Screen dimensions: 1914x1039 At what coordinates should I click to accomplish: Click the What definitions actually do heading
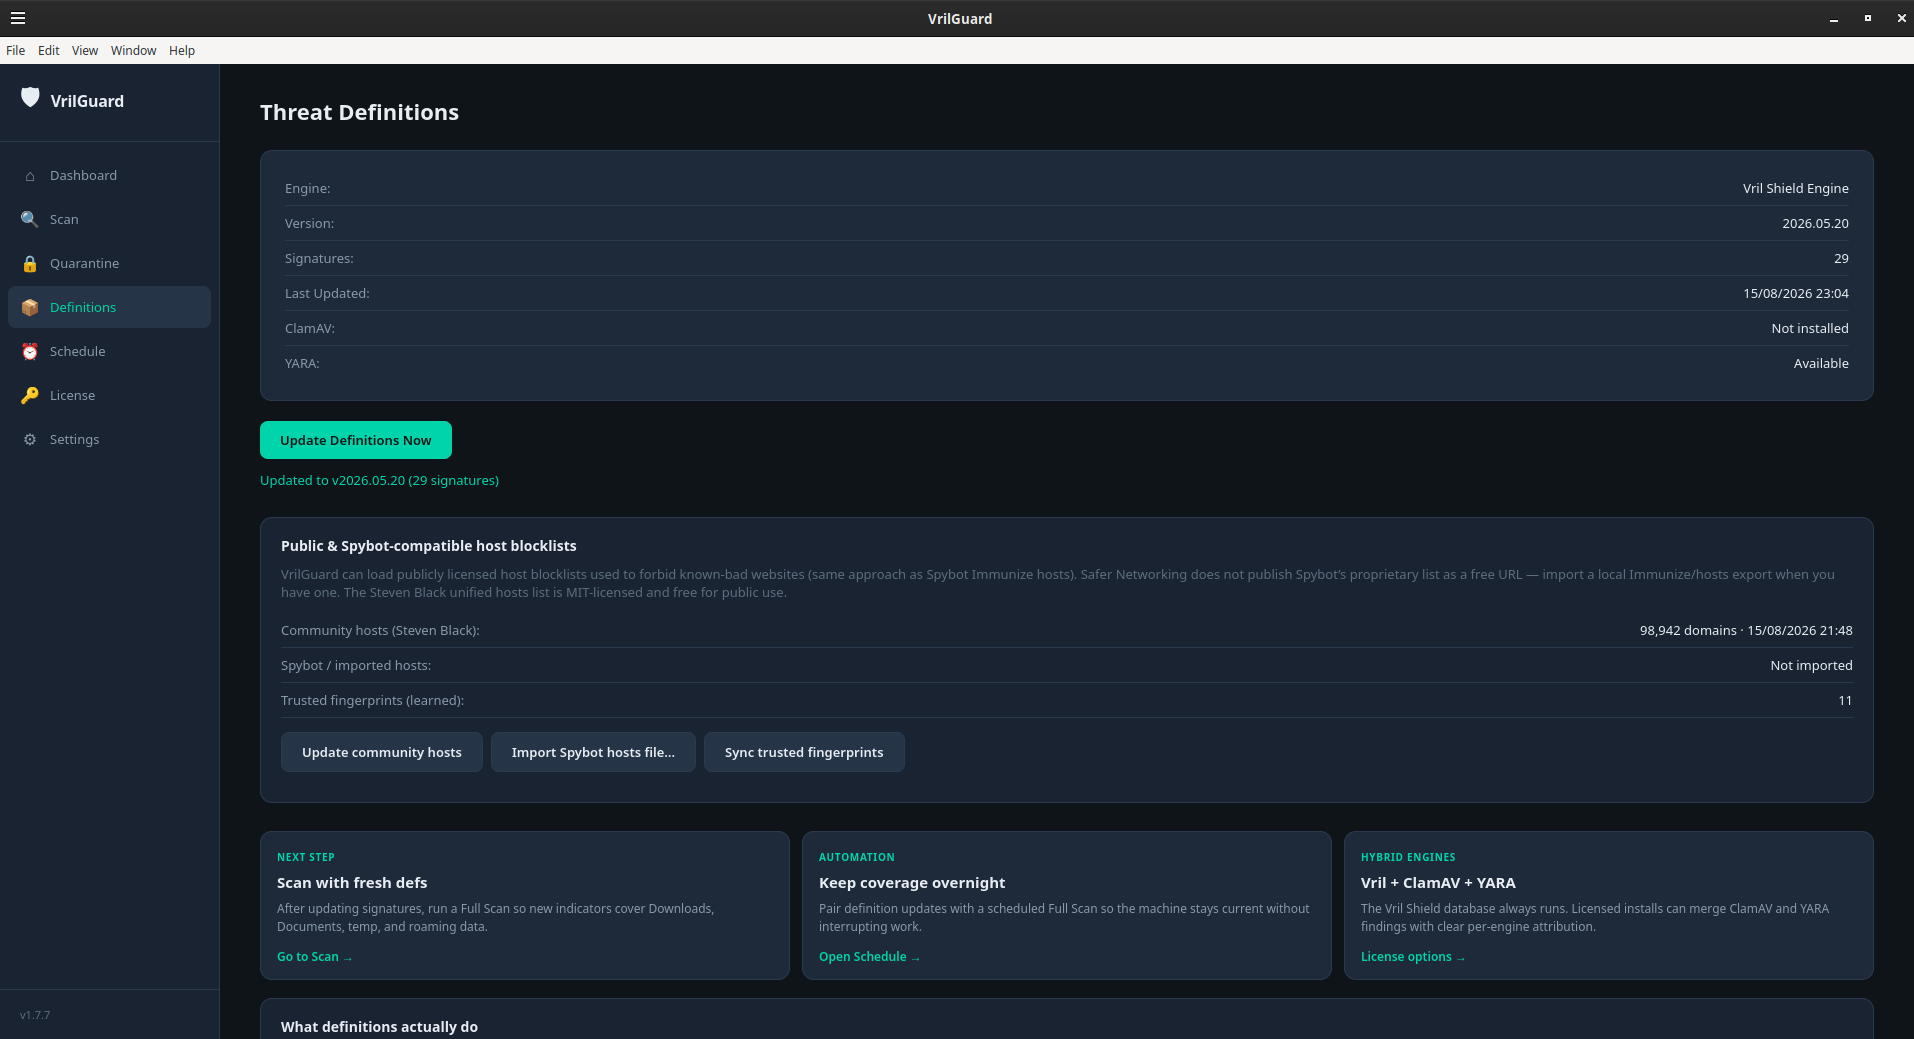pyautogui.click(x=379, y=1027)
